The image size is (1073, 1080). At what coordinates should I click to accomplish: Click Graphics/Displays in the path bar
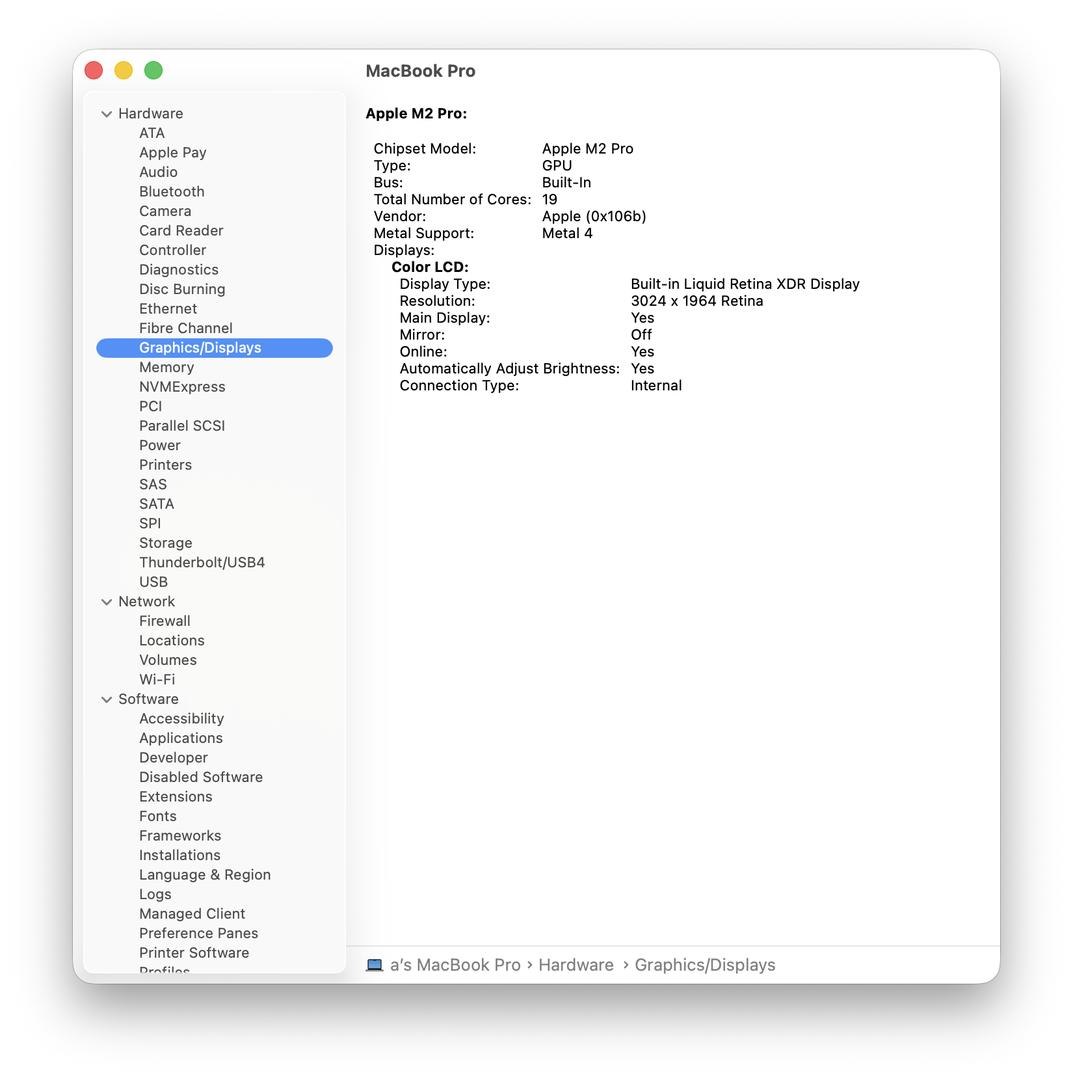[704, 965]
